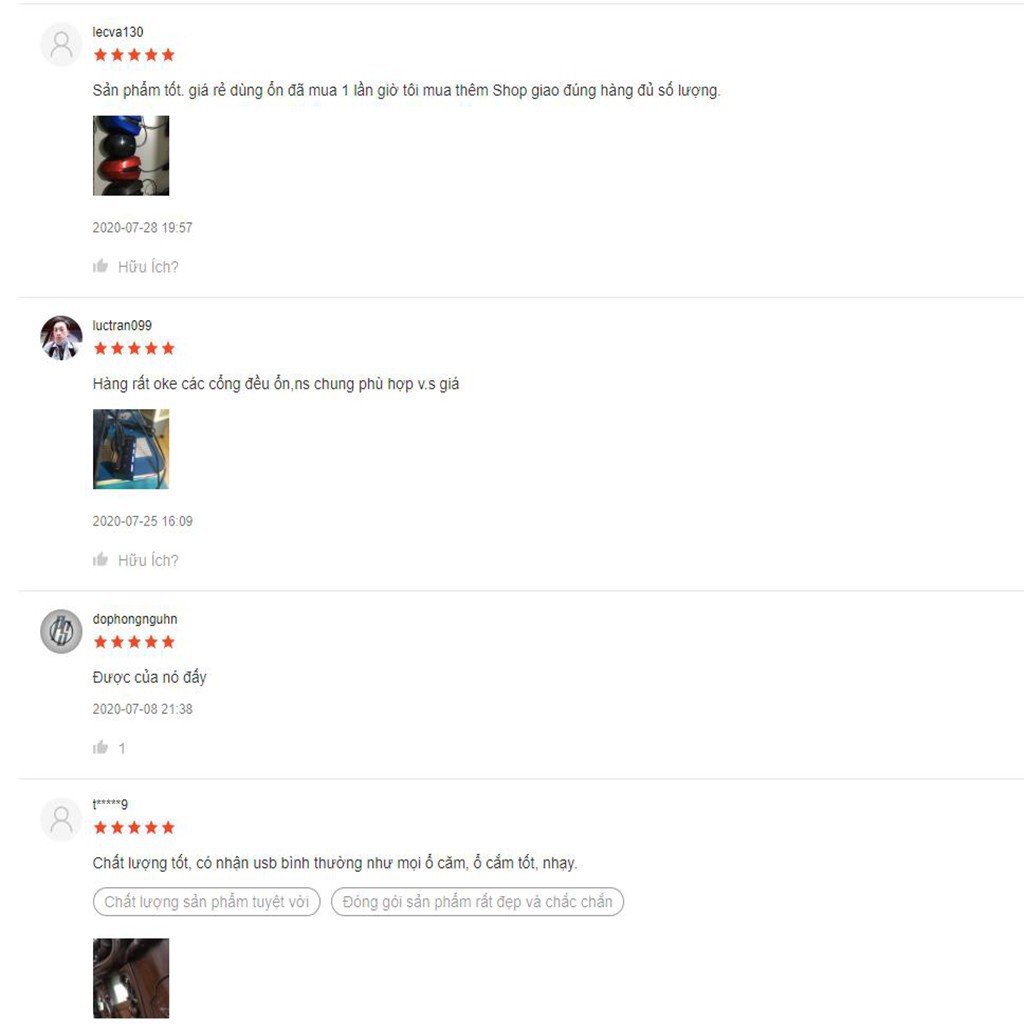Open the default avatar of user t*****9
This screenshot has width=1024, height=1024.
61,818
